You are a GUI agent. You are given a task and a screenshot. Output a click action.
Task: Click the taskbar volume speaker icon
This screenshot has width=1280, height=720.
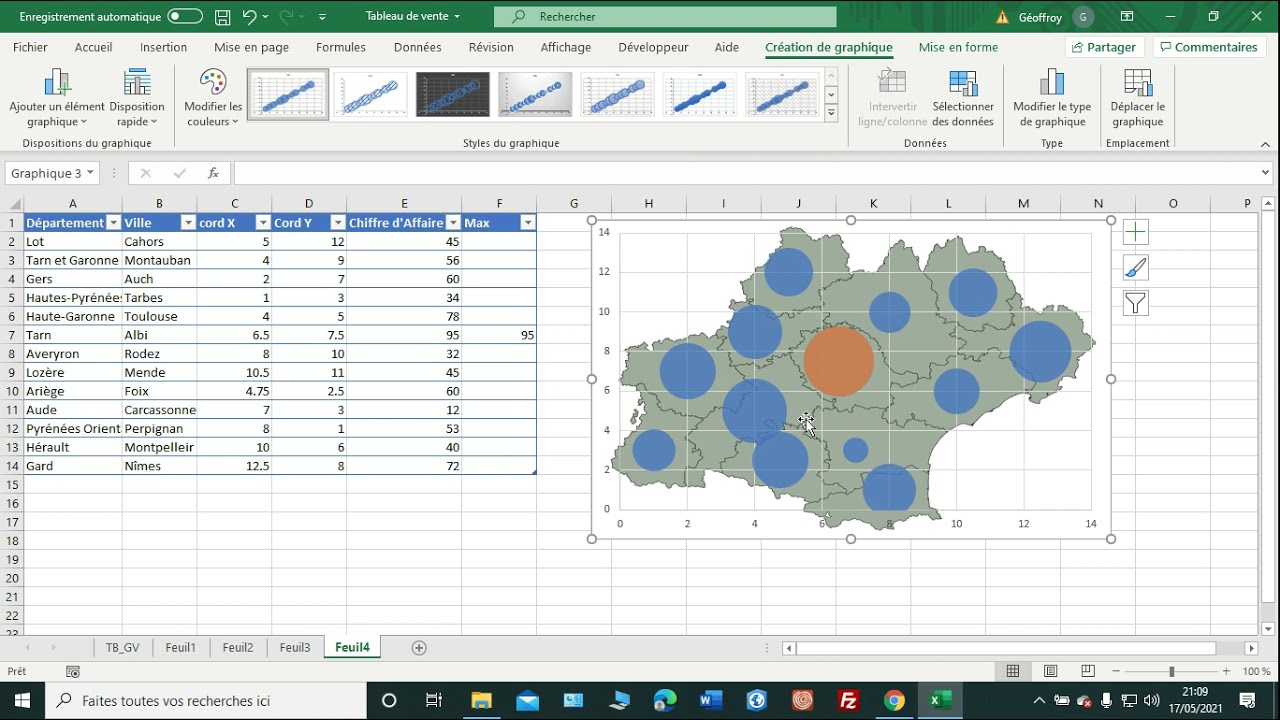[1151, 701]
